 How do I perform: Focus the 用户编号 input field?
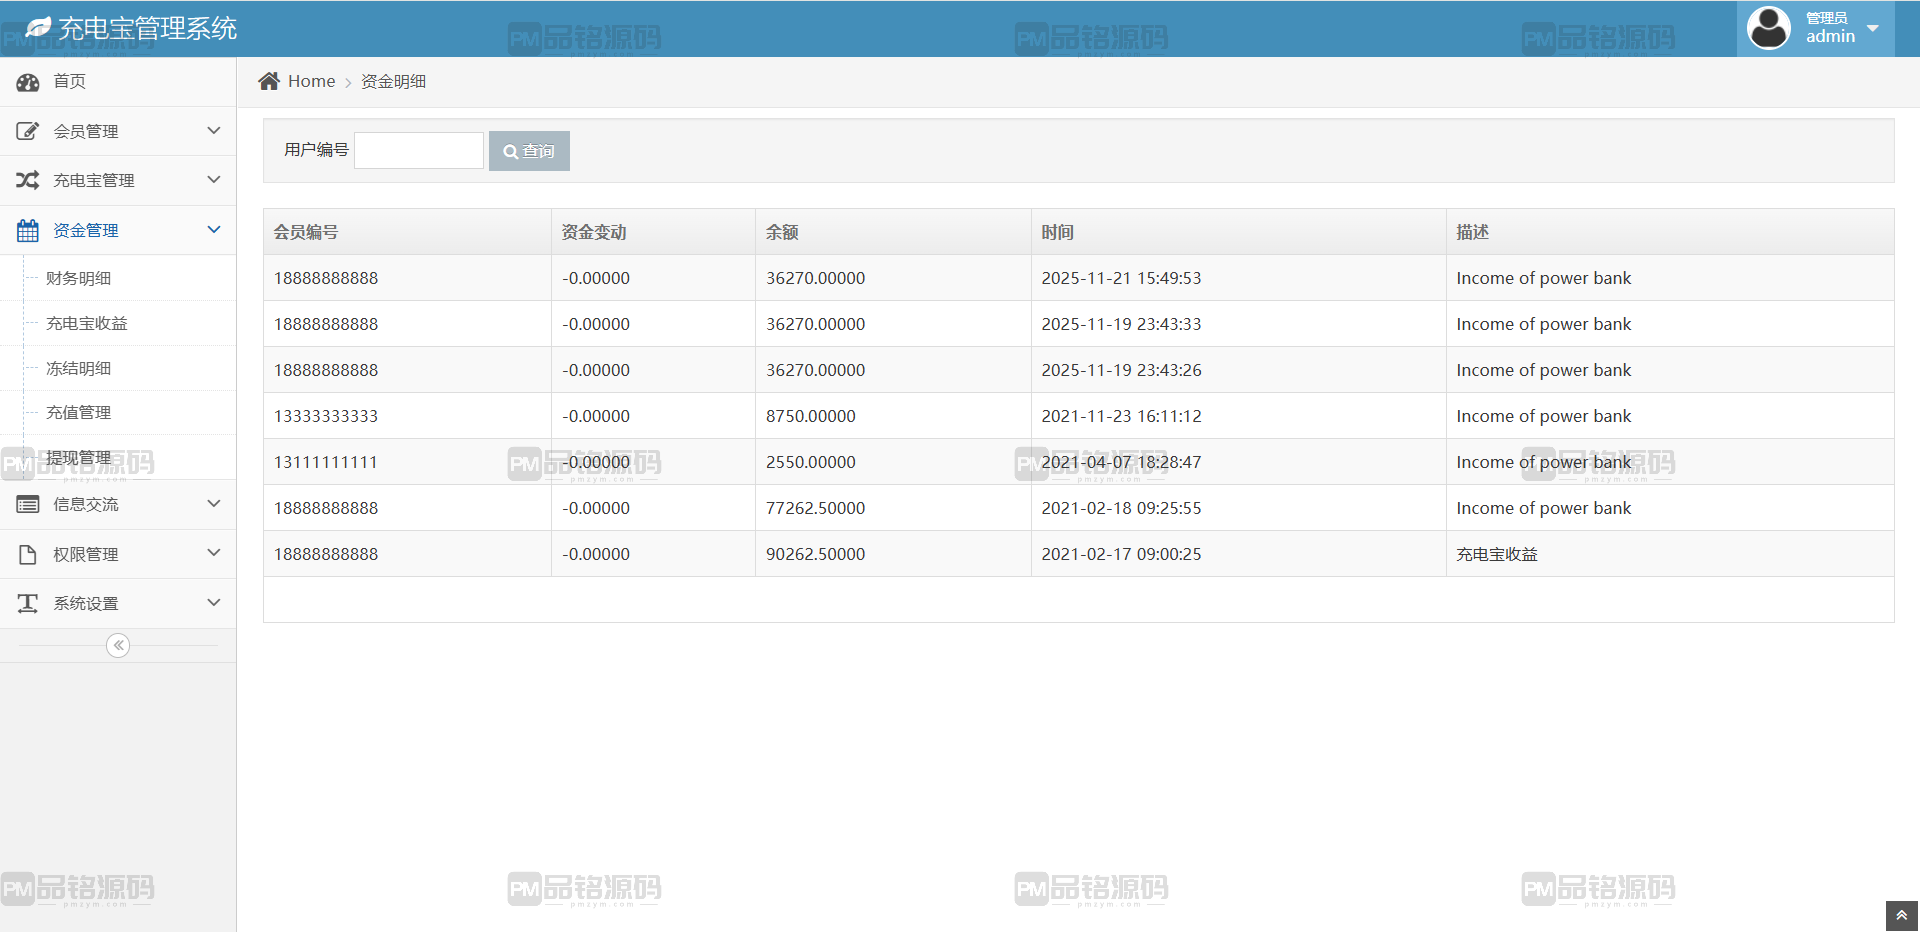(x=419, y=150)
